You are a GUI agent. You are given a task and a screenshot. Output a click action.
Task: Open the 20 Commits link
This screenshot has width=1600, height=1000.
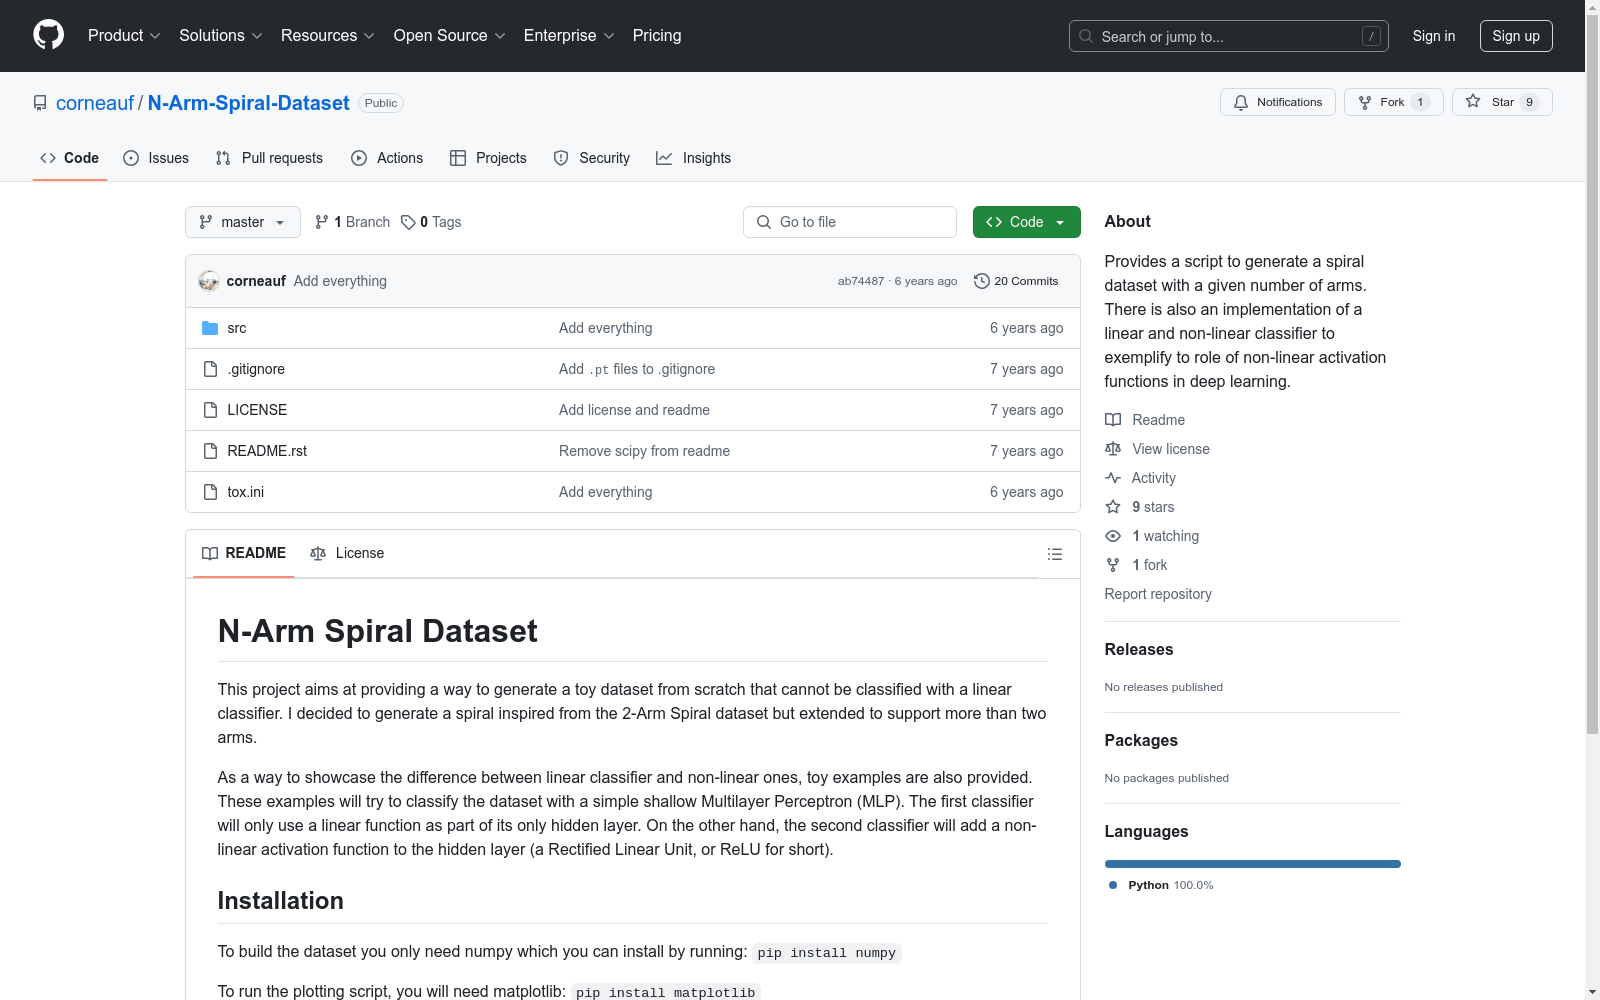(x=1016, y=281)
